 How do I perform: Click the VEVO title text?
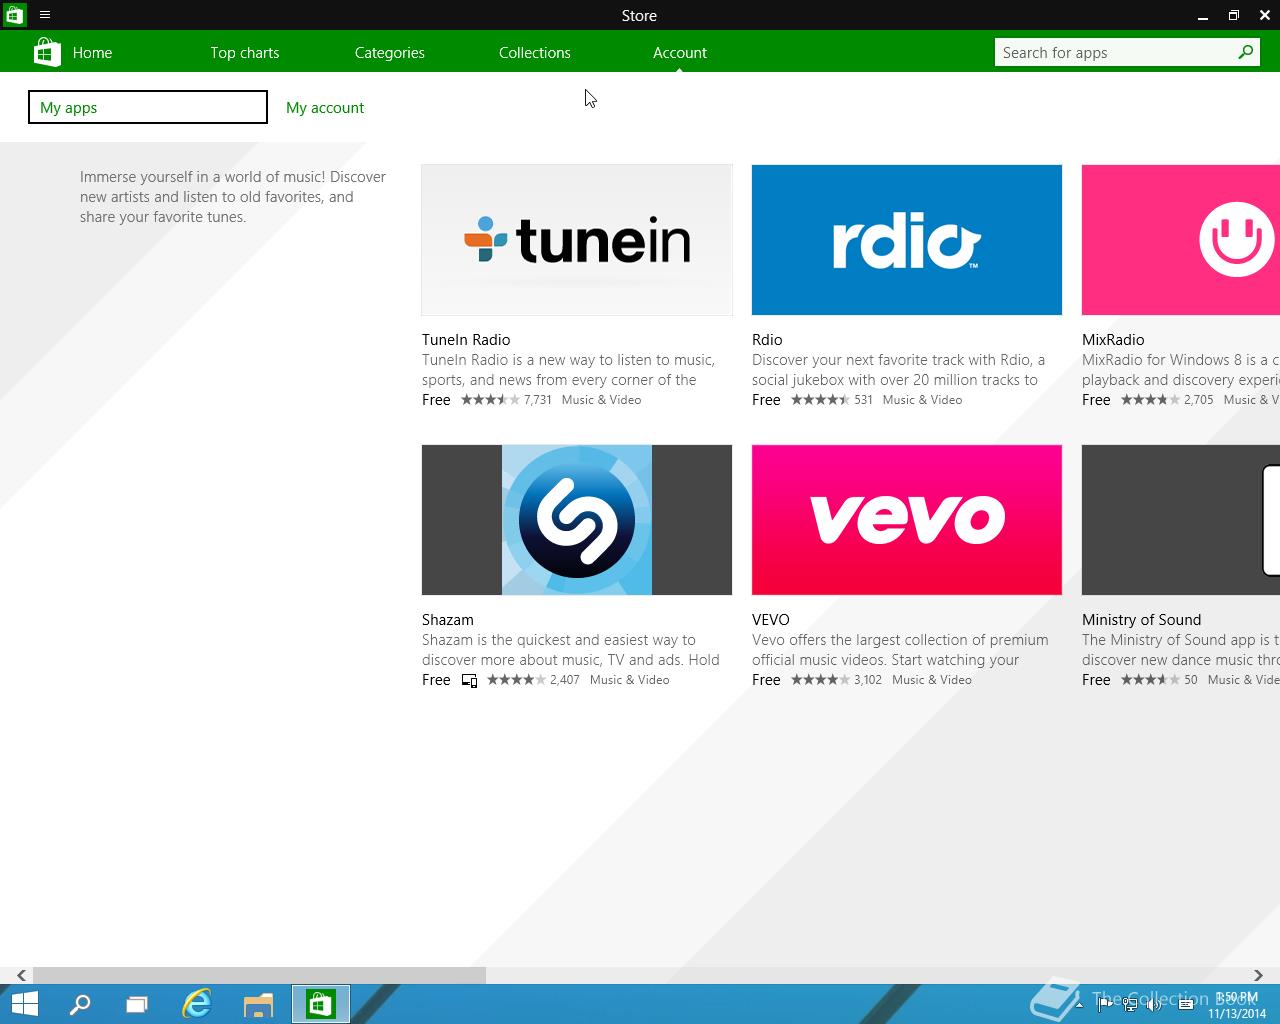click(x=771, y=620)
